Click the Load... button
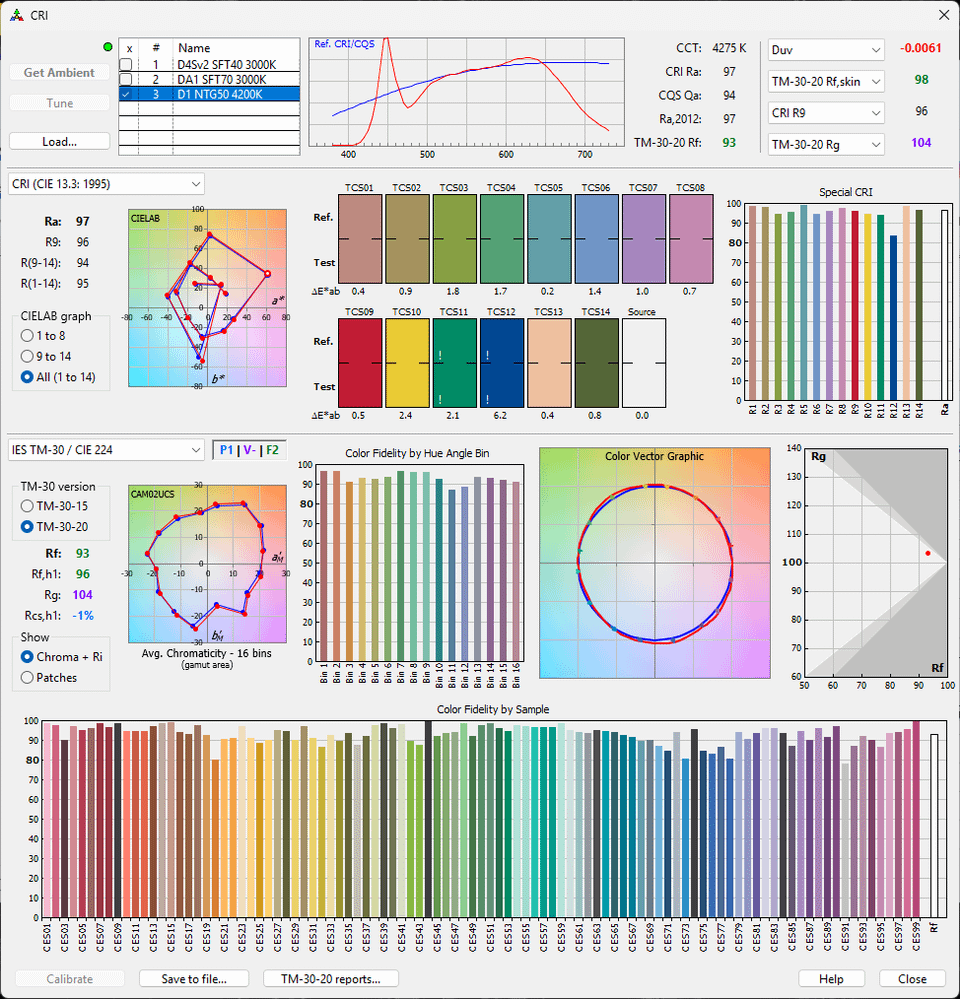The width and height of the screenshot is (960, 999). click(x=59, y=141)
